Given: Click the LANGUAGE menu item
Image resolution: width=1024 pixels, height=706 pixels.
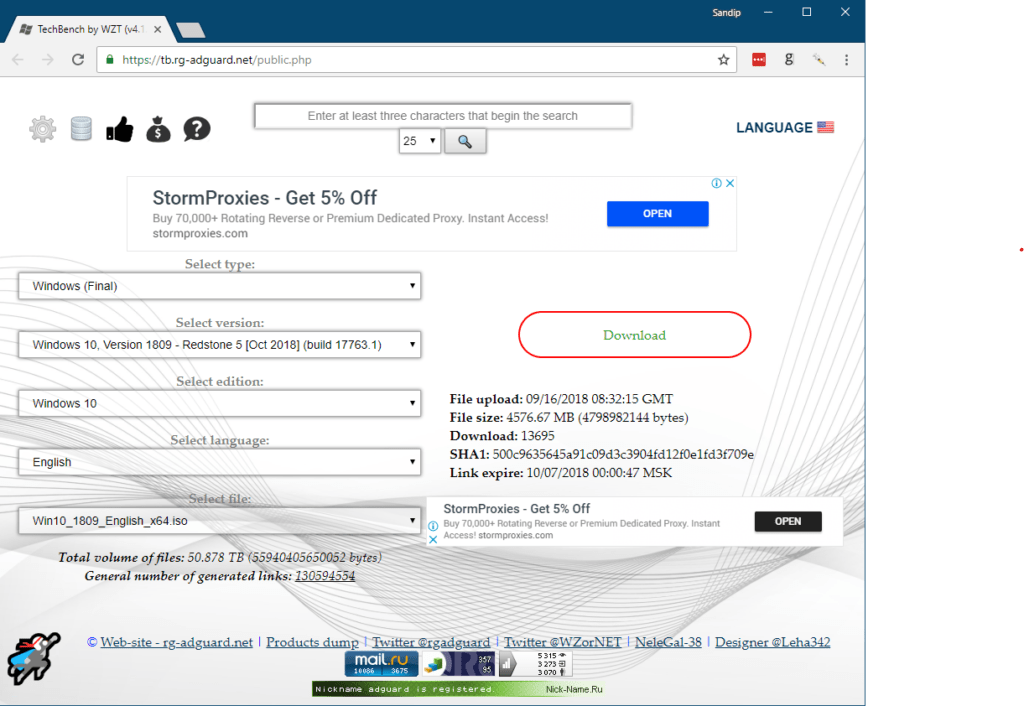Looking at the screenshot, I should click(x=775, y=127).
